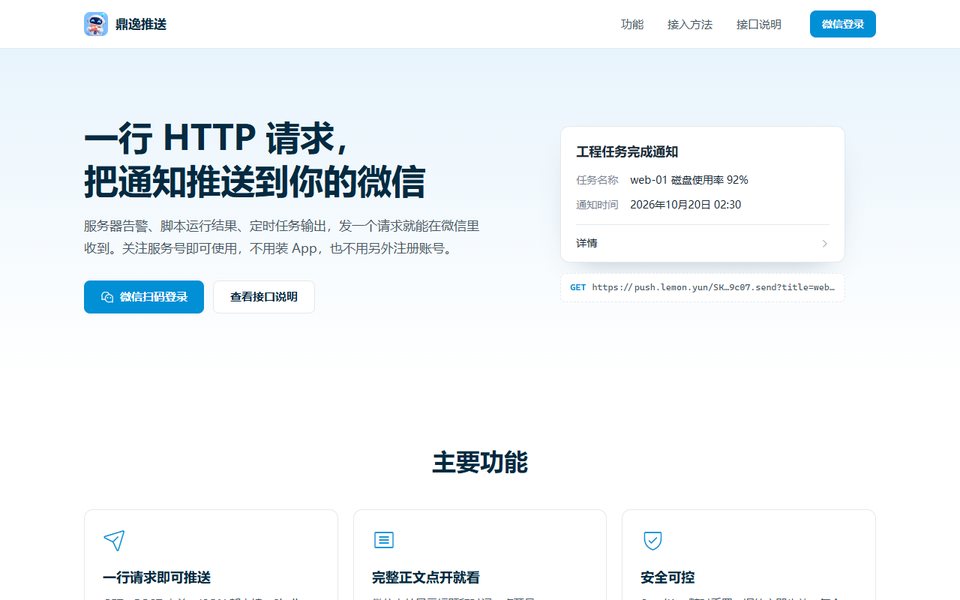Click the 主要功能 section heading
The width and height of the screenshot is (960, 600).
click(x=480, y=462)
